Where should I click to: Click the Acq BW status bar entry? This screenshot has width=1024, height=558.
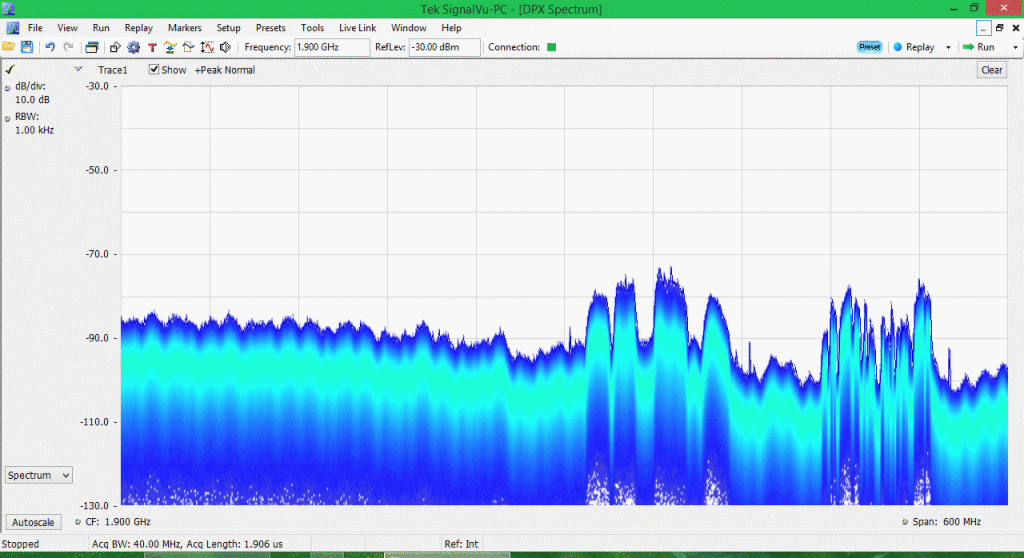[x=187, y=544]
